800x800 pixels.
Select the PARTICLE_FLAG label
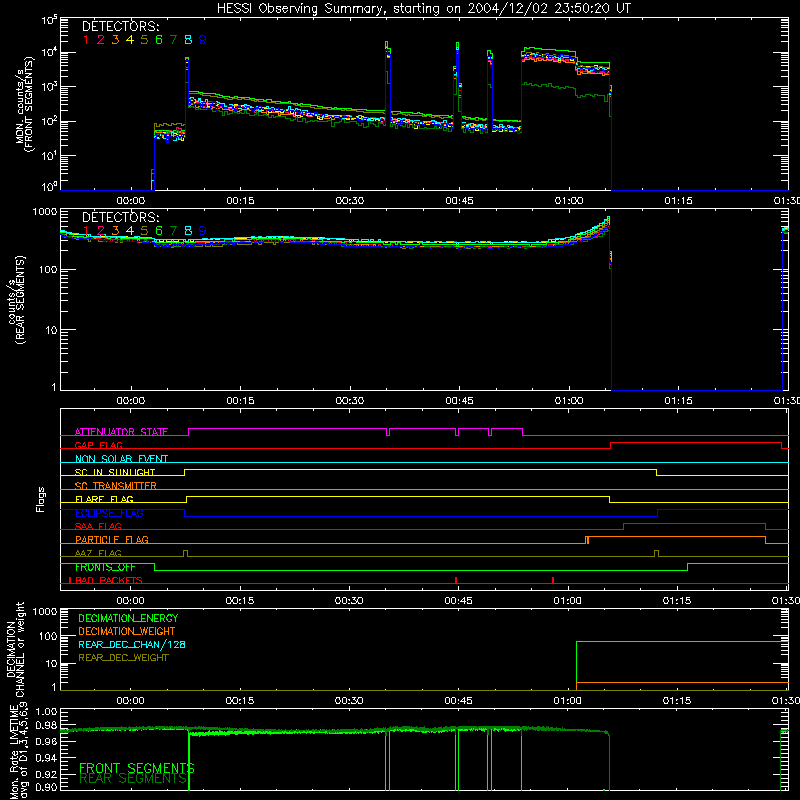[112, 540]
